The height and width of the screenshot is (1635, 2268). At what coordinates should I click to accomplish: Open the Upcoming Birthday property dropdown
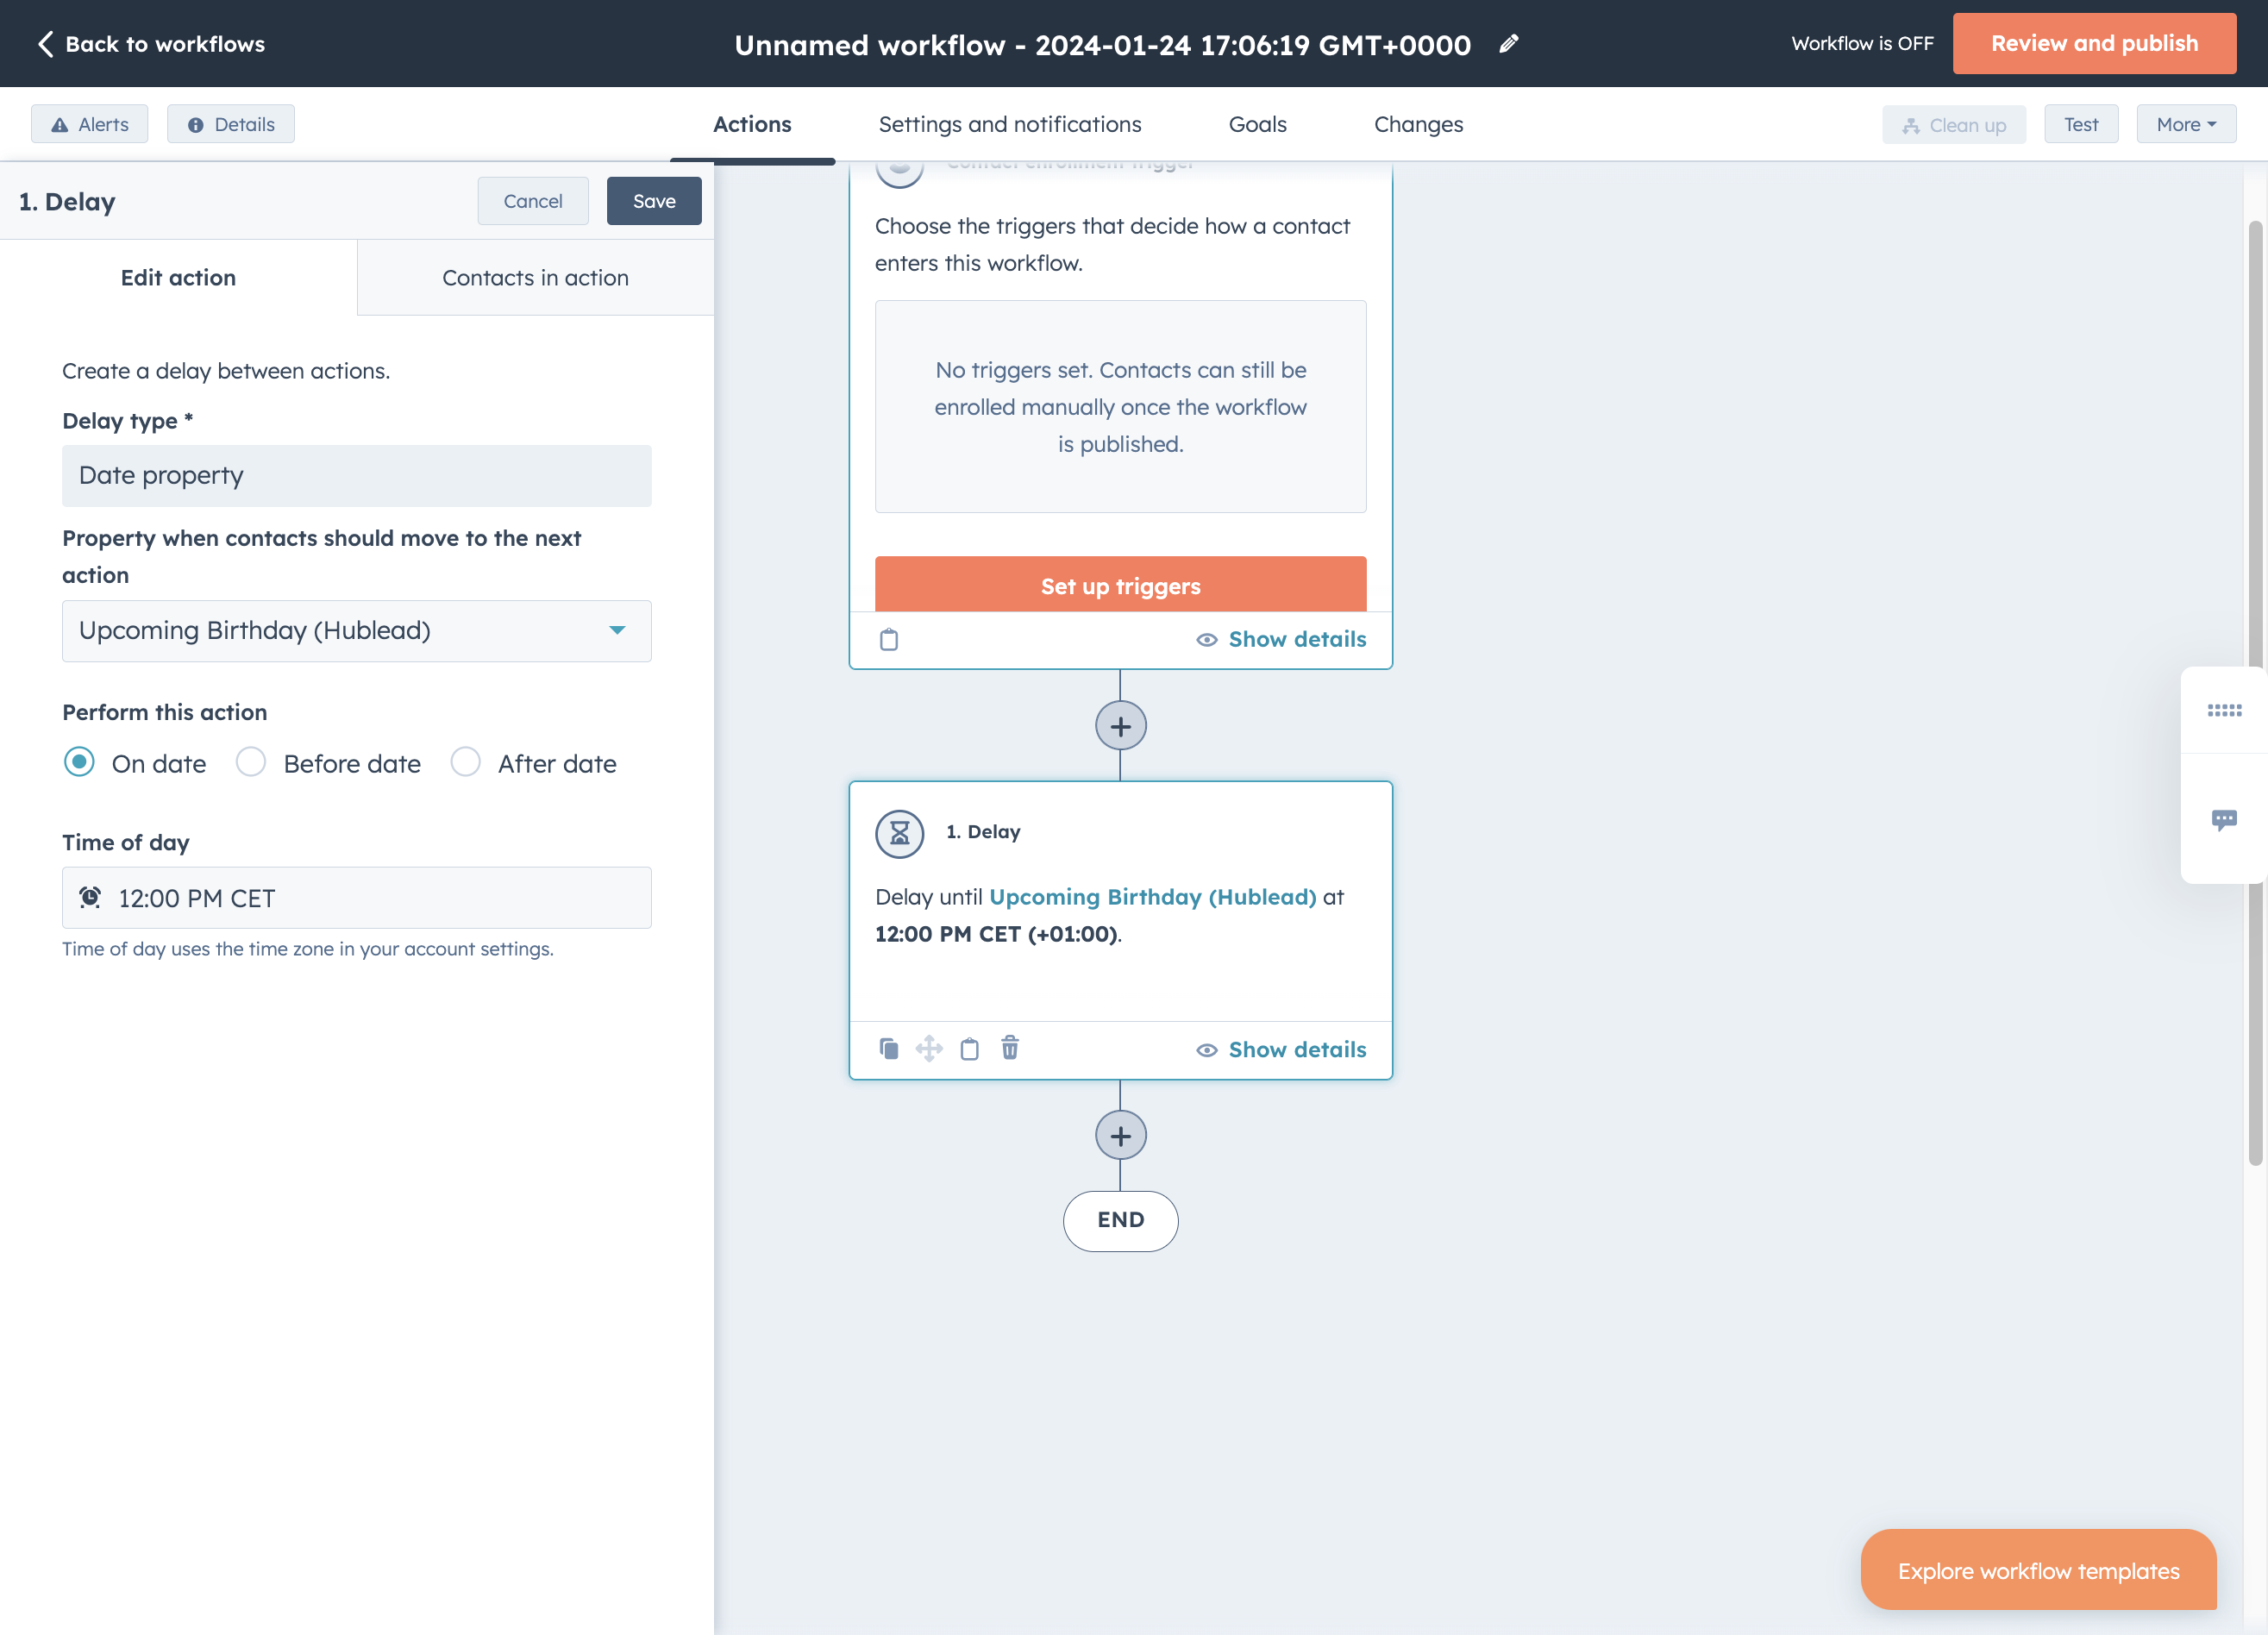coord(357,631)
